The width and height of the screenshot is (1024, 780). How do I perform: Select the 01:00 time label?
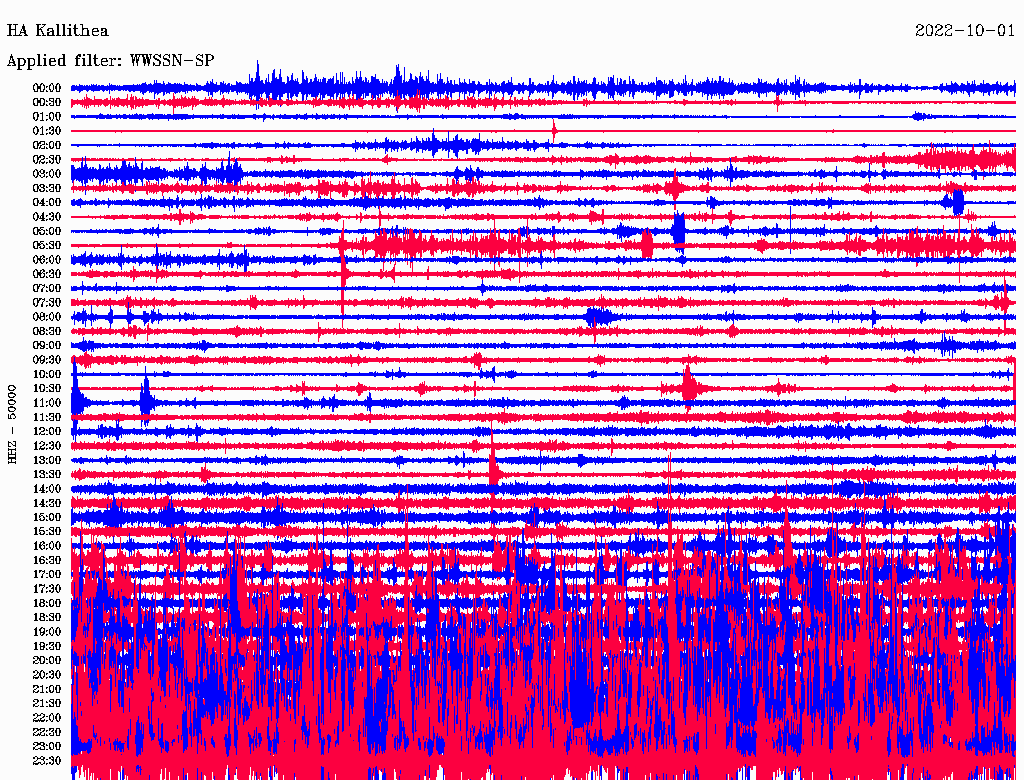point(47,117)
